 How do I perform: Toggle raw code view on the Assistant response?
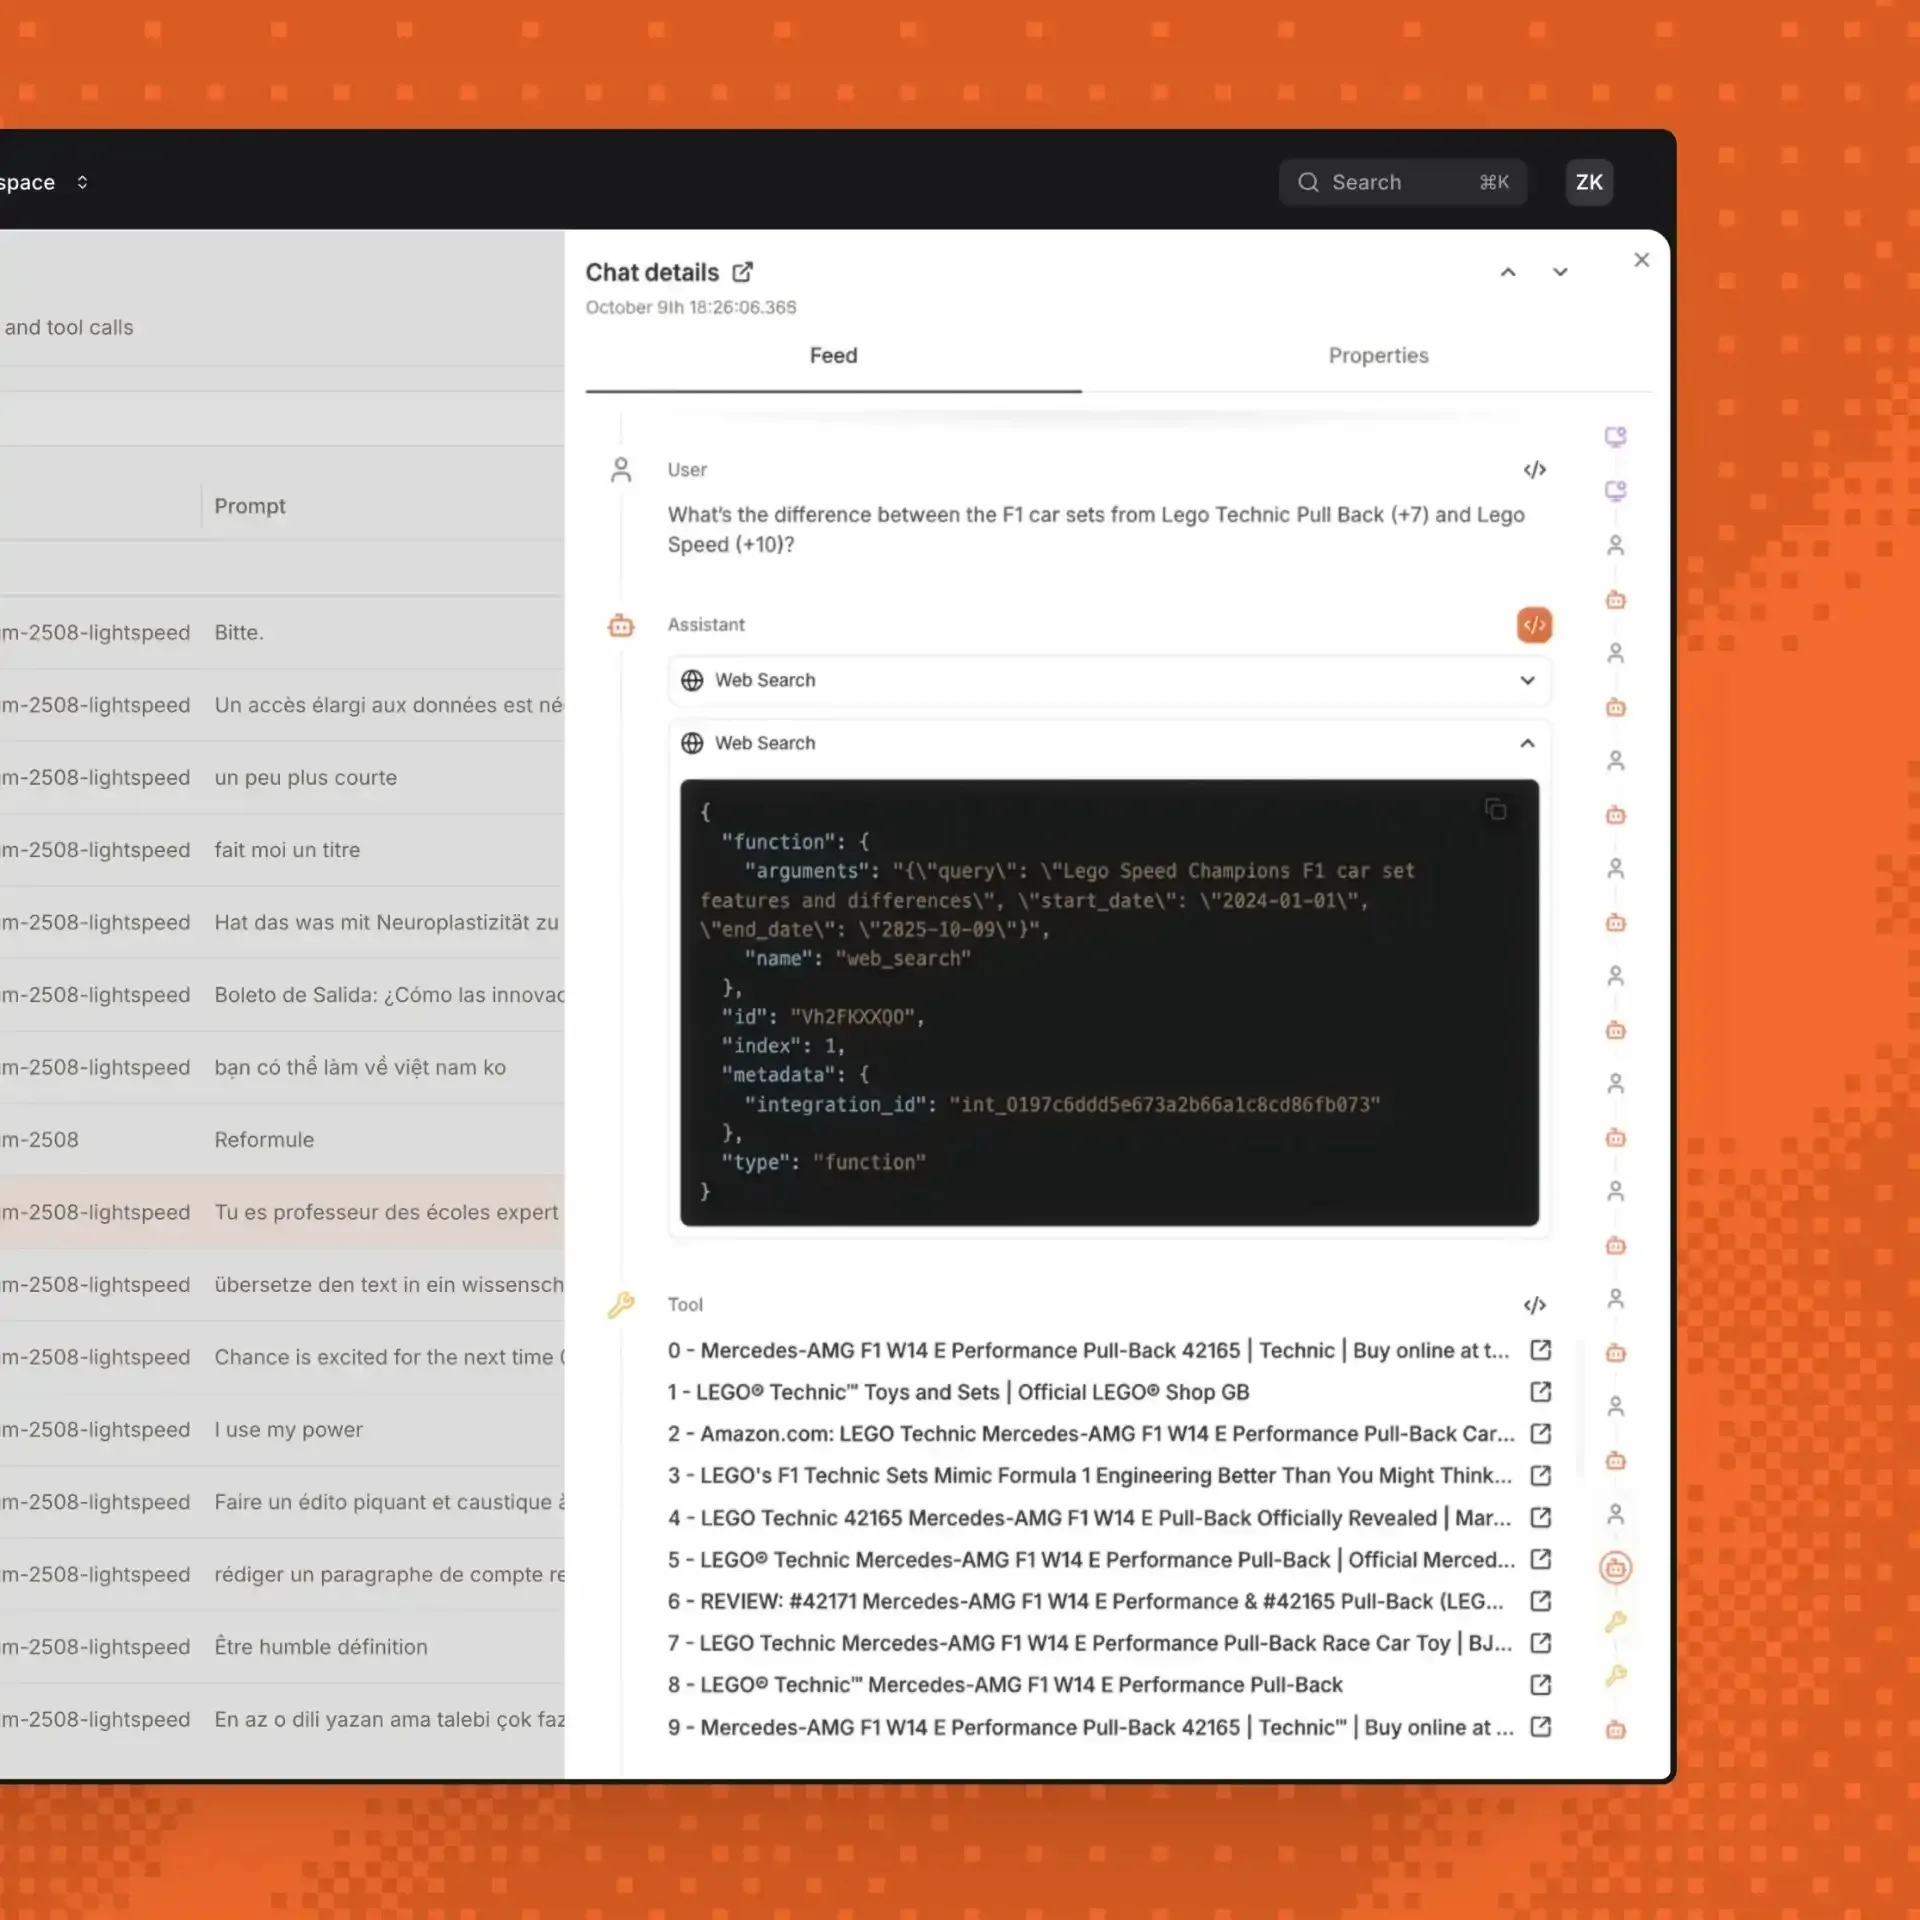[x=1536, y=624]
